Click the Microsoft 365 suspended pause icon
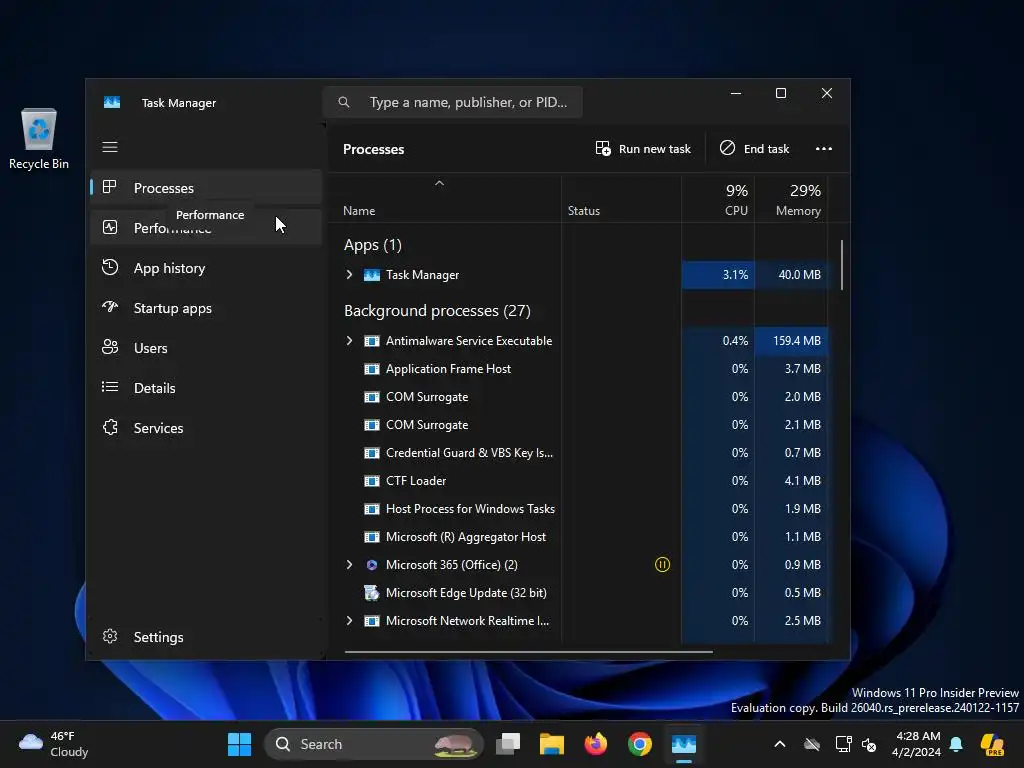This screenshot has width=1024, height=768. (662, 564)
